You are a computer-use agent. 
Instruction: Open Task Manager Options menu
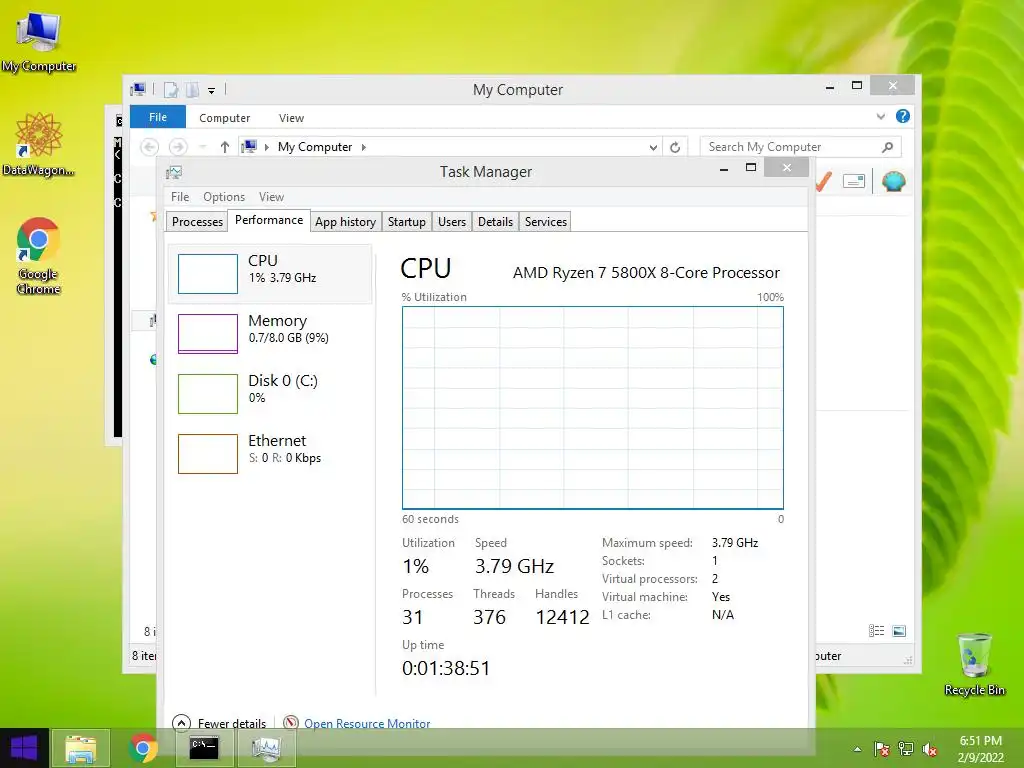pos(224,197)
